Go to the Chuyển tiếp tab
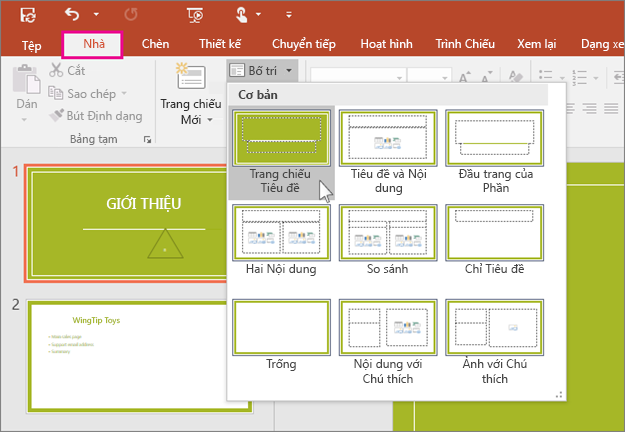 click(304, 44)
